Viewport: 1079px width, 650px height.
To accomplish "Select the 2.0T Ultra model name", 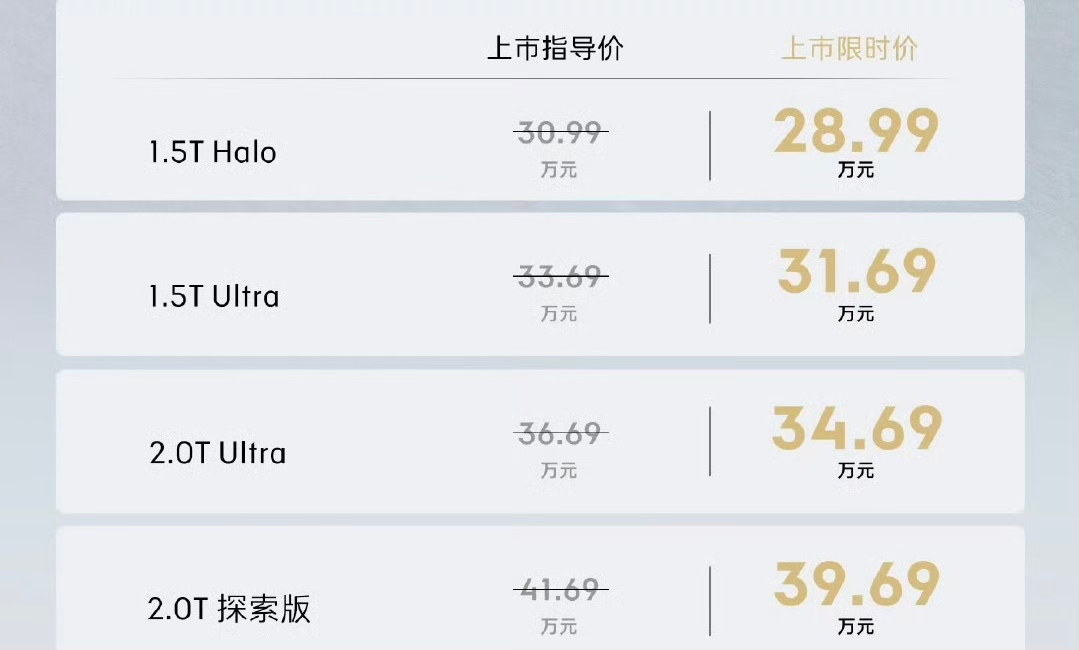I will (217, 453).
